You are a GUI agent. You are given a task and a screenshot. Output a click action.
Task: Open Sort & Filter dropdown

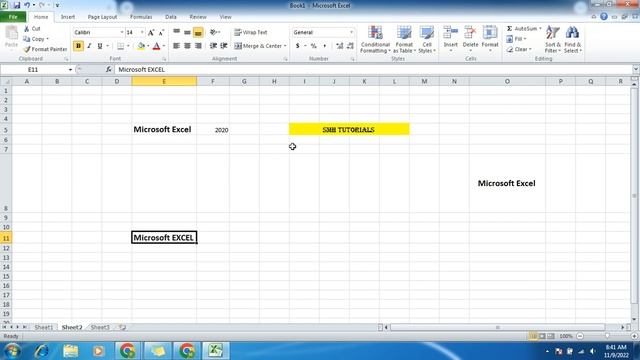coord(553,39)
